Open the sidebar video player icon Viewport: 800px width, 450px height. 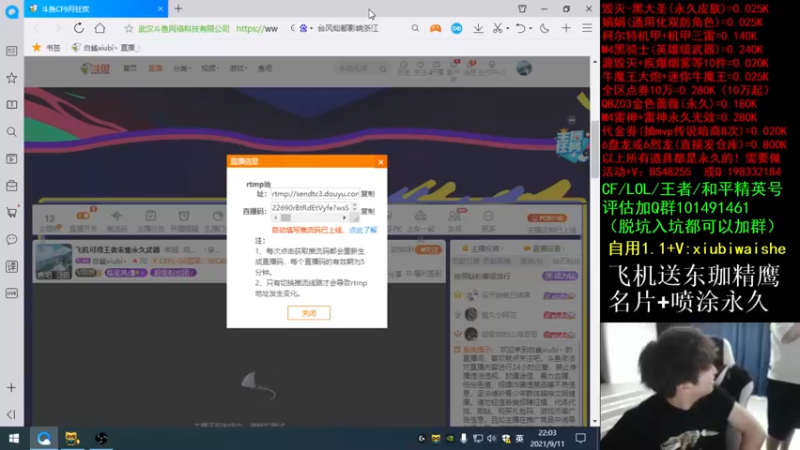(11, 159)
